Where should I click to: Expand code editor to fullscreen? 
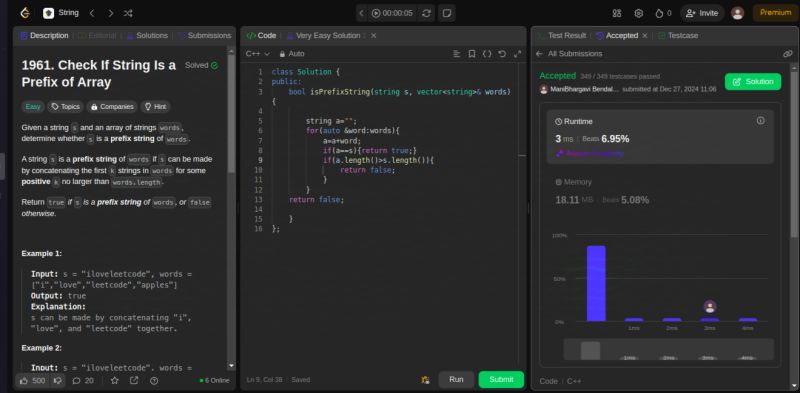click(517, 54)
